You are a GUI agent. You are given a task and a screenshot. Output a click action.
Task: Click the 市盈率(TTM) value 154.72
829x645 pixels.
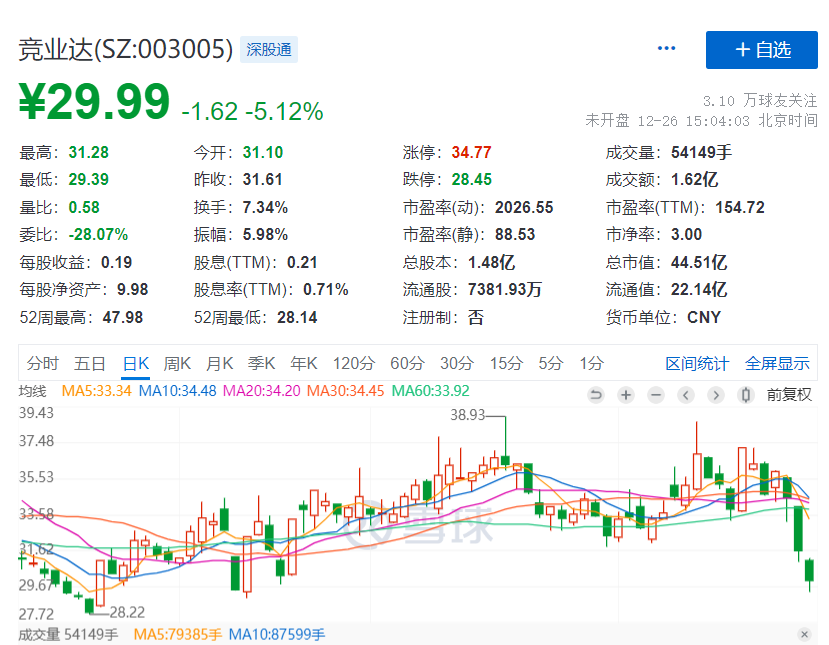coord(740,207)
